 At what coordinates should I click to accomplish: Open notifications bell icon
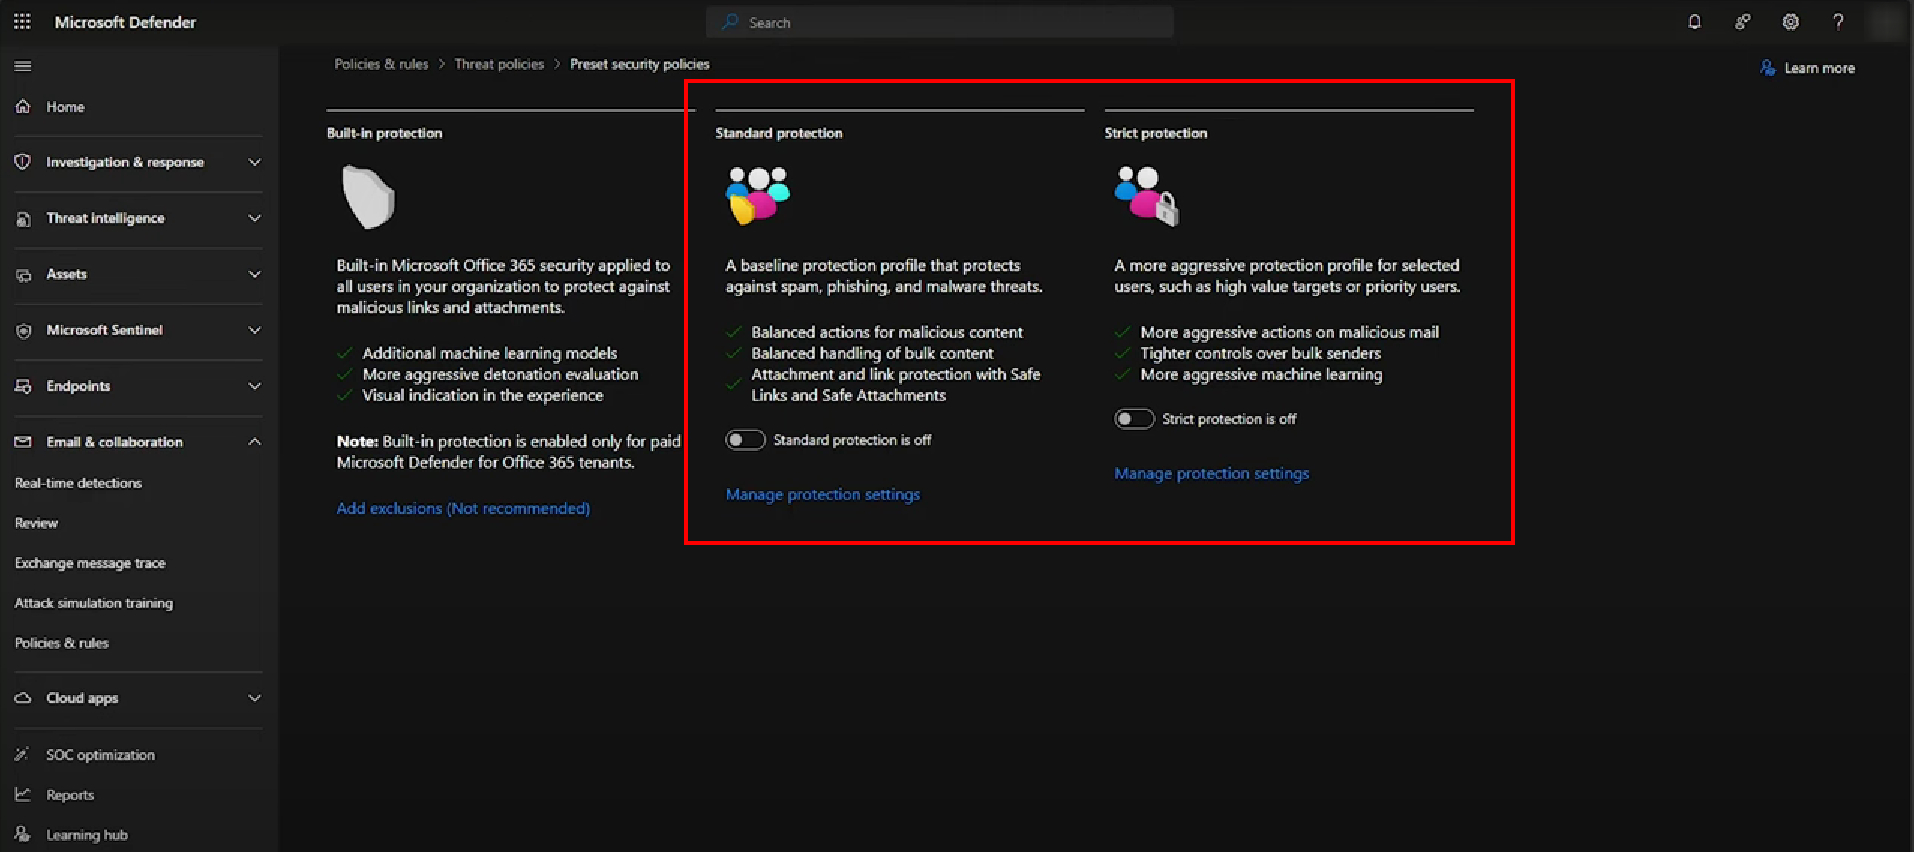click(x=1694, y=22)
